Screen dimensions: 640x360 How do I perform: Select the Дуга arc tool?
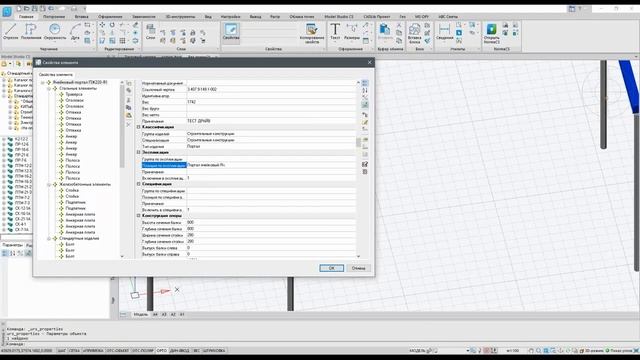75,31
